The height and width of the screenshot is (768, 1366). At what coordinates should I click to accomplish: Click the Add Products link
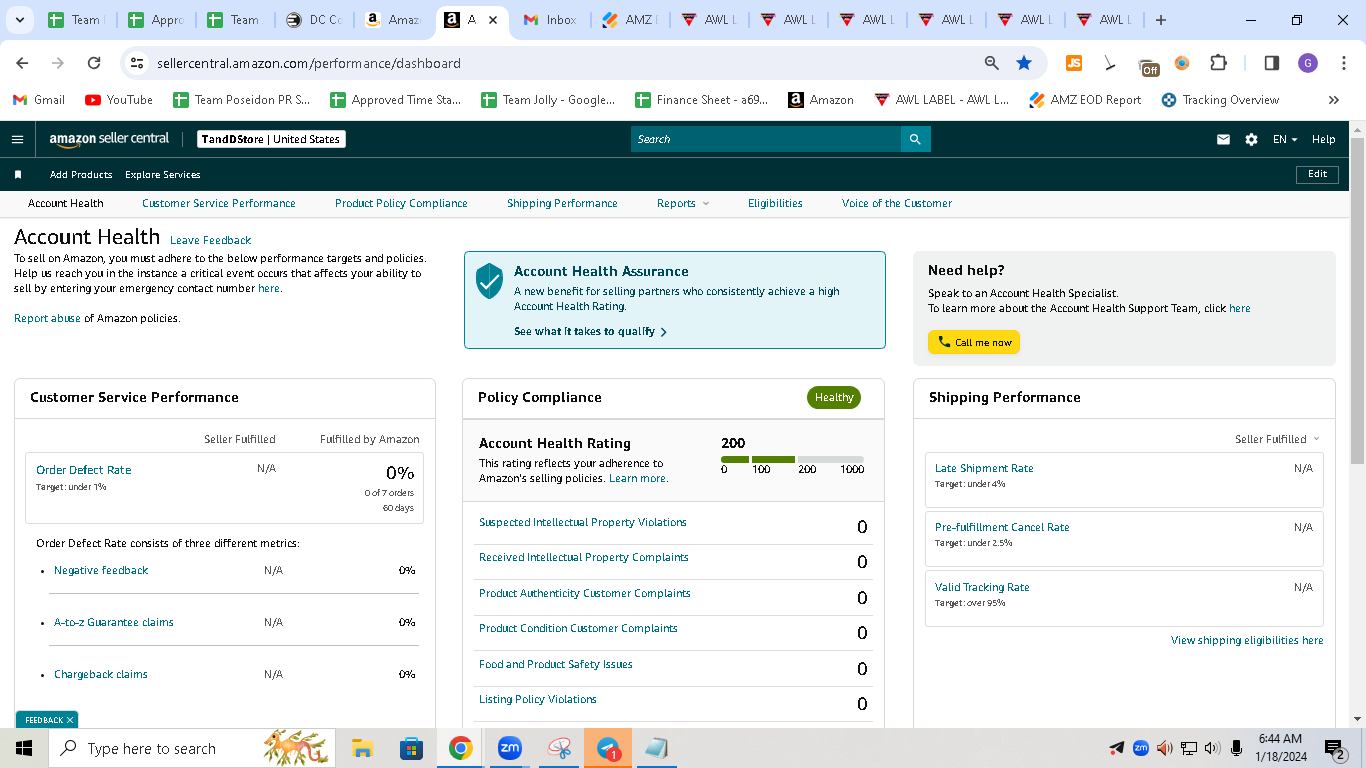click(81, 175)
